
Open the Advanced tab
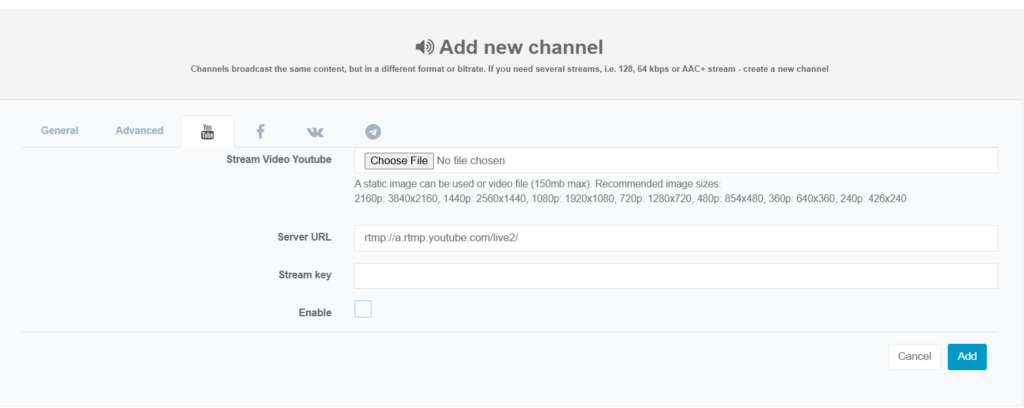tap(139, 131)
